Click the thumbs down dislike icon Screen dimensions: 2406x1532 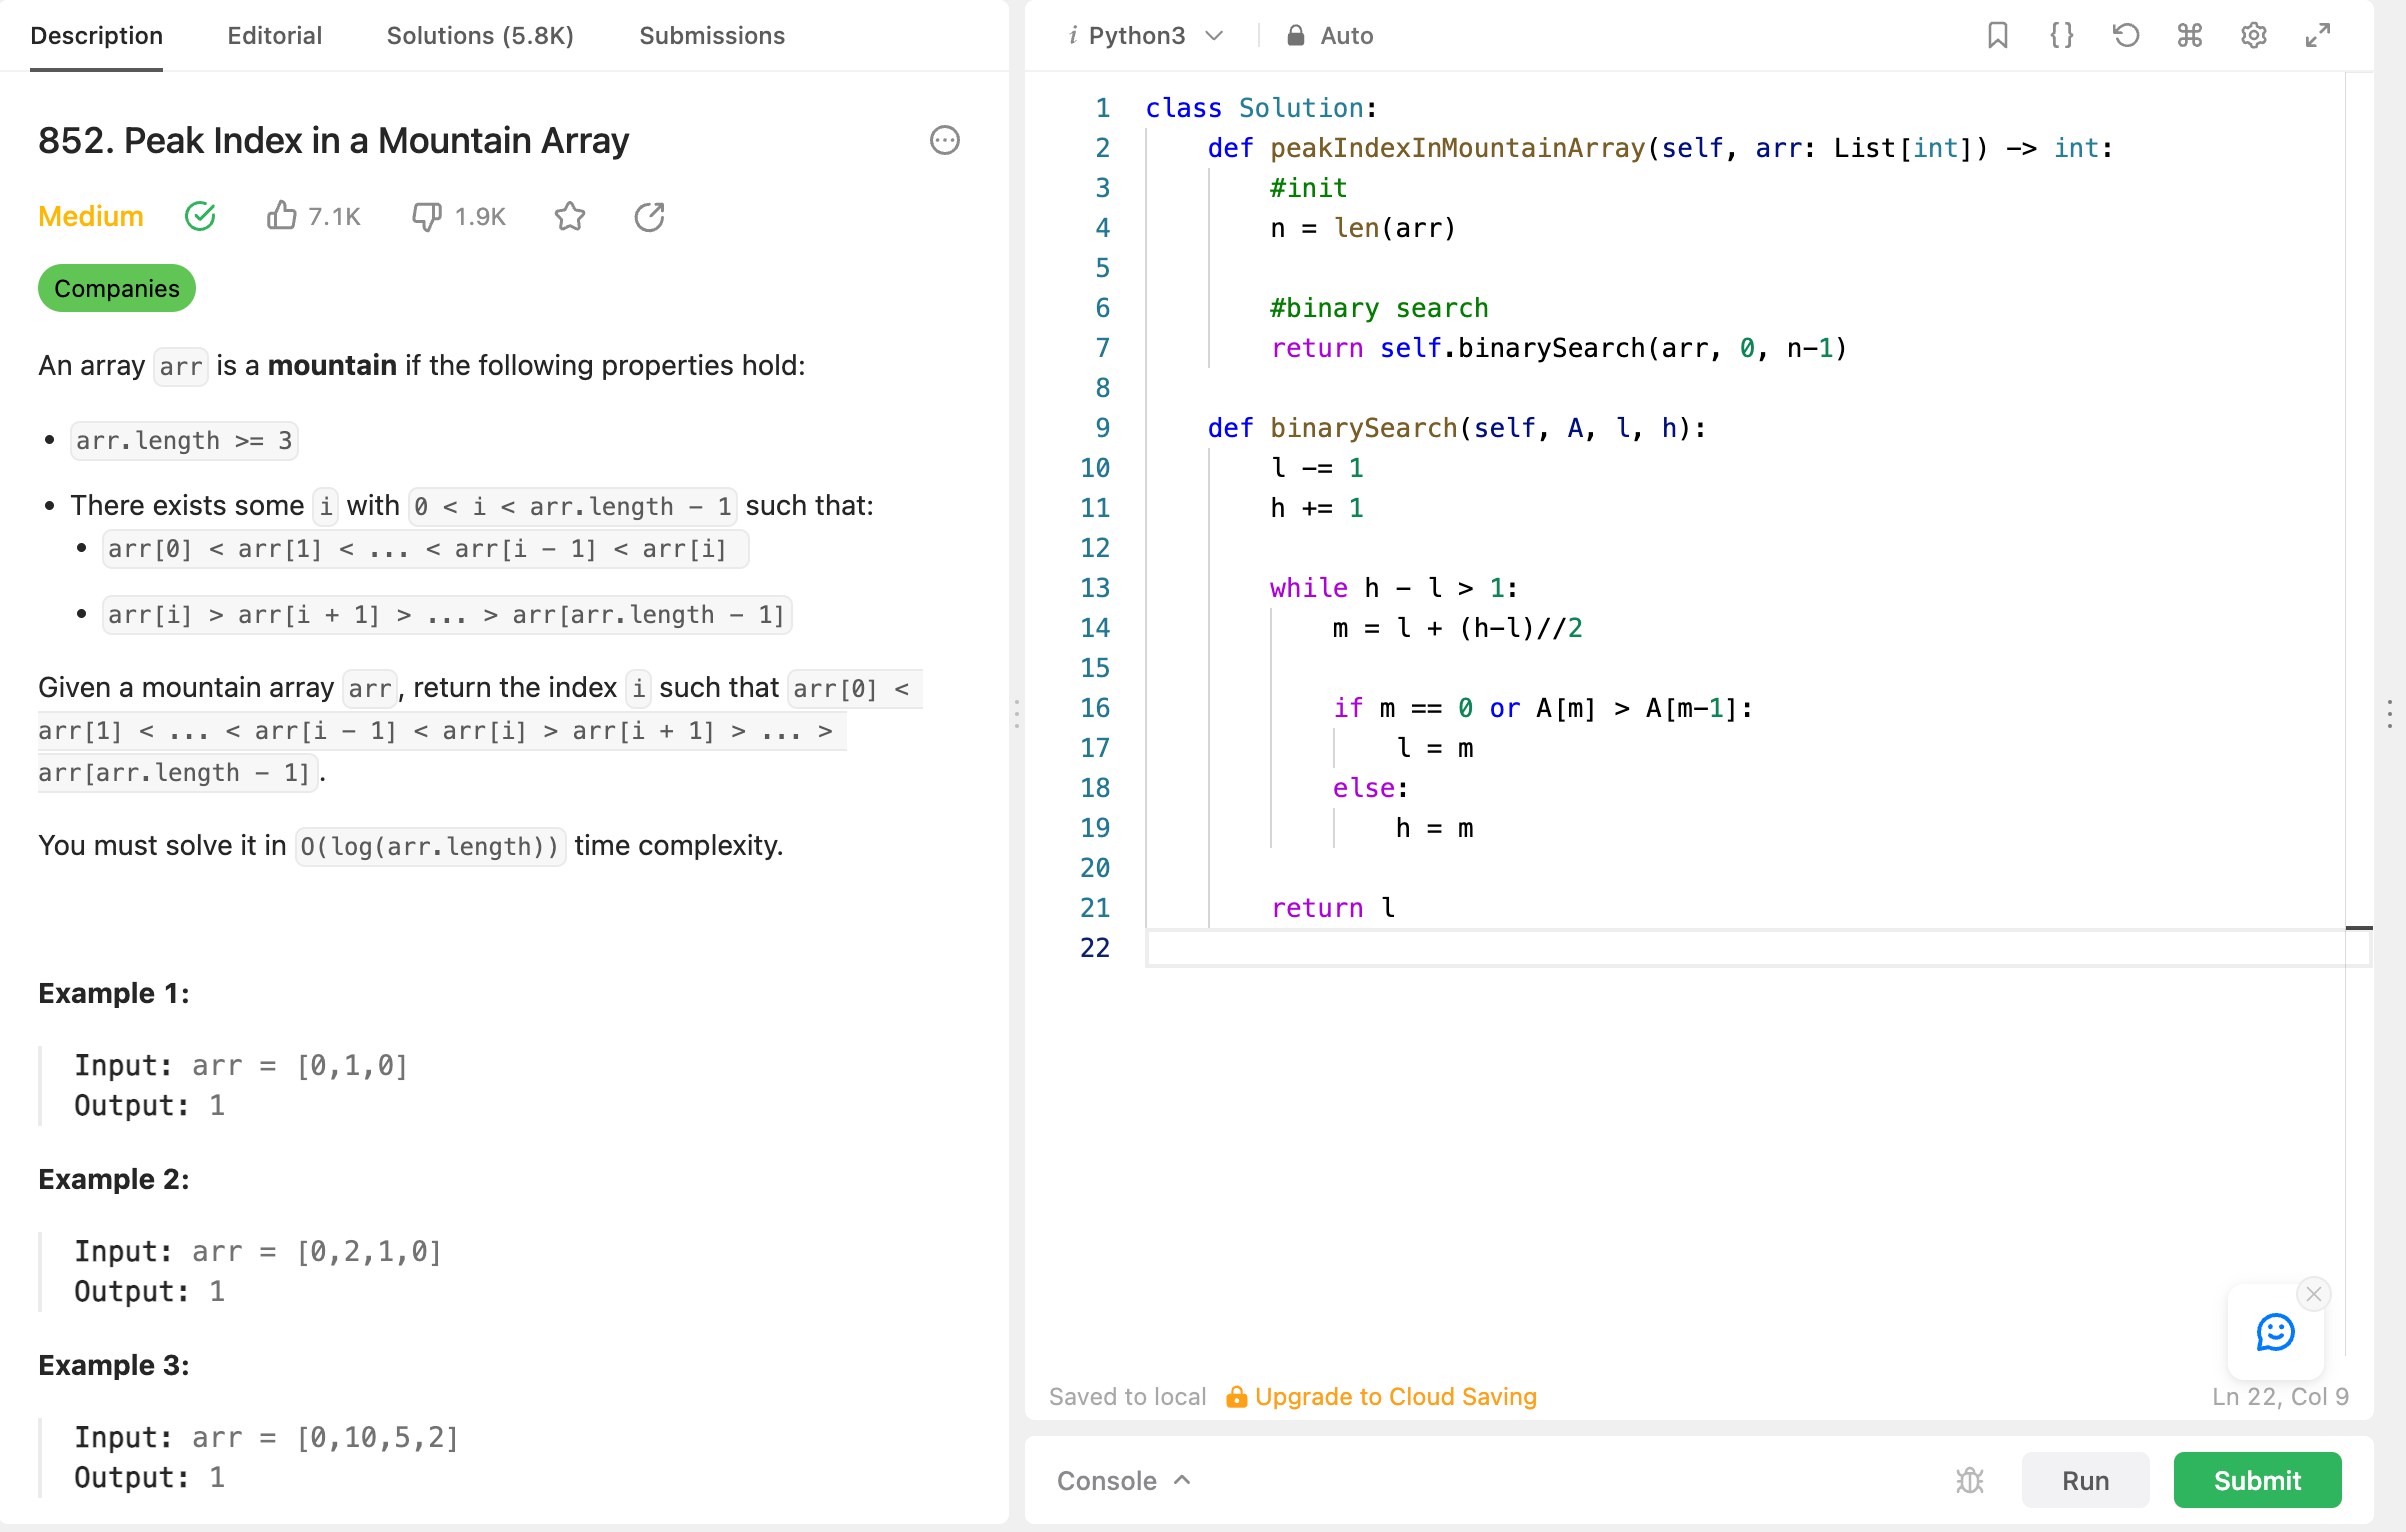click(x=427, y=216)
